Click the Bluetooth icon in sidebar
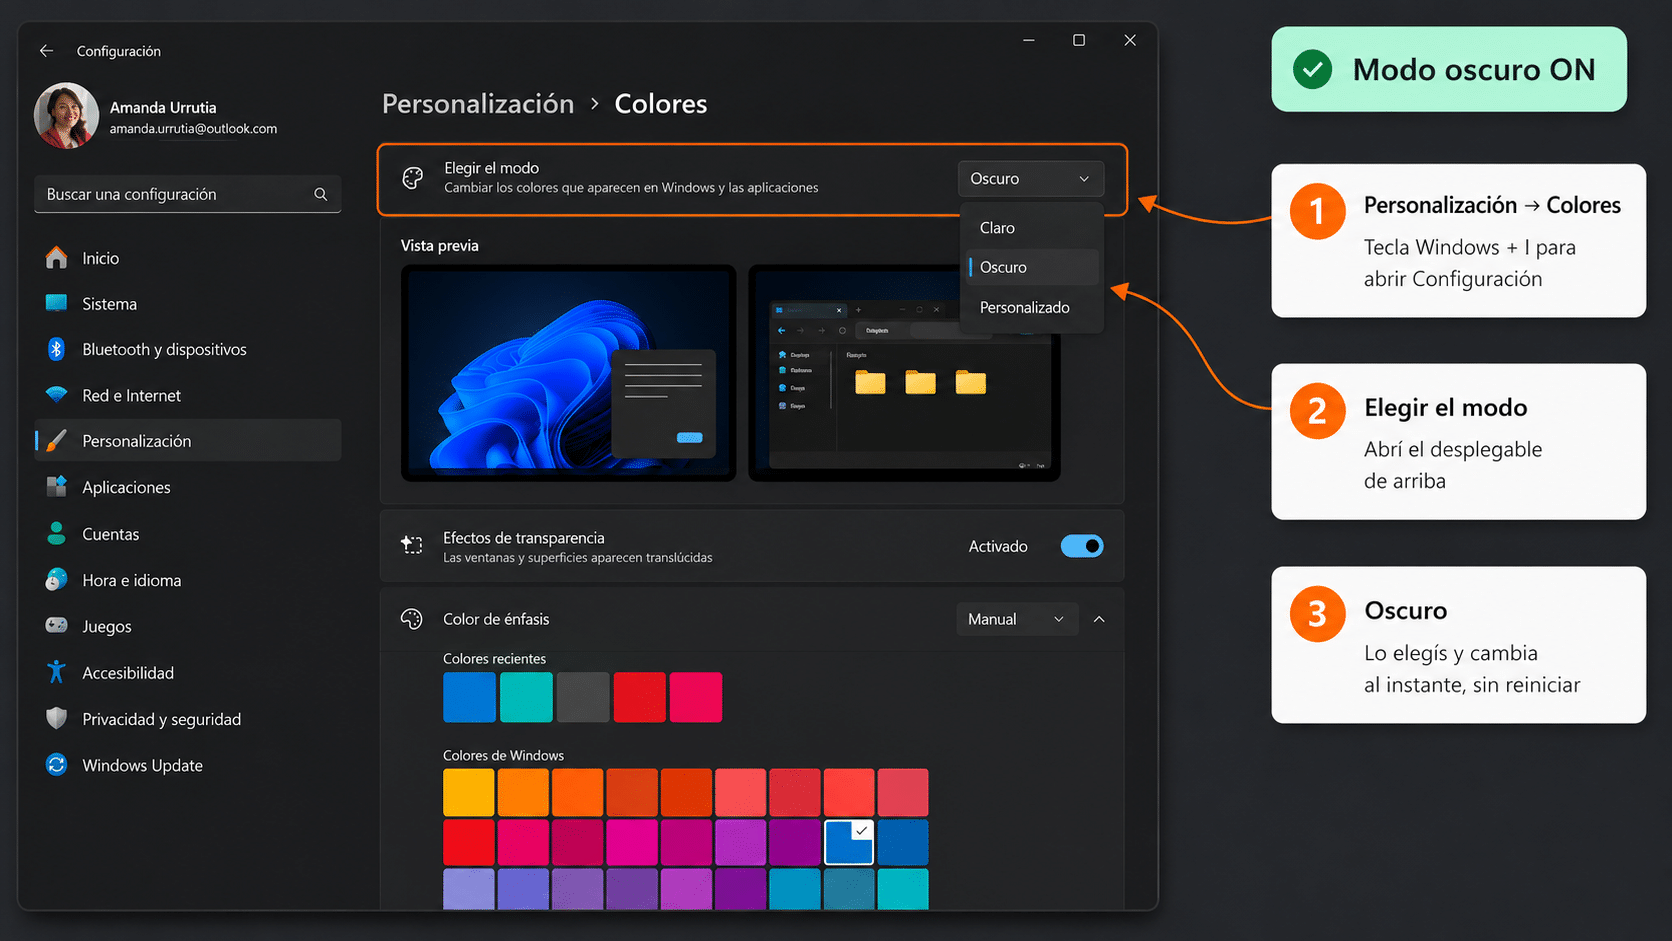The width and height of the screenshot is (1672, 941). [57, 349]
